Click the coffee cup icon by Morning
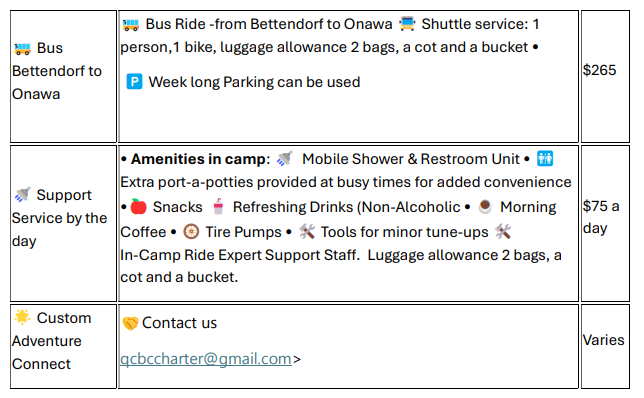Viewport: 644px width, 398px height. (x=485, y=206)
